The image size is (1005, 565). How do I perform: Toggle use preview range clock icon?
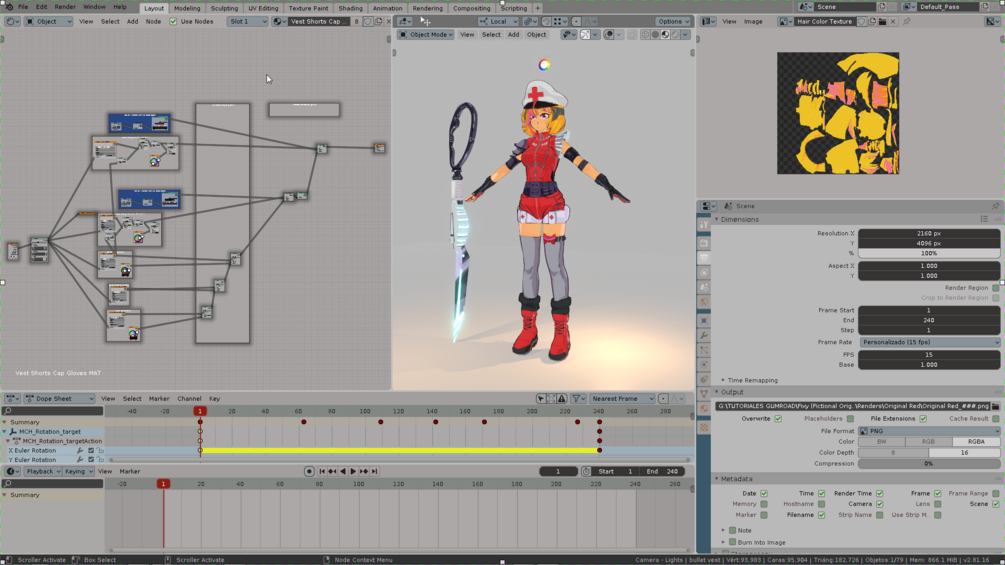click(x=586, y=471)
